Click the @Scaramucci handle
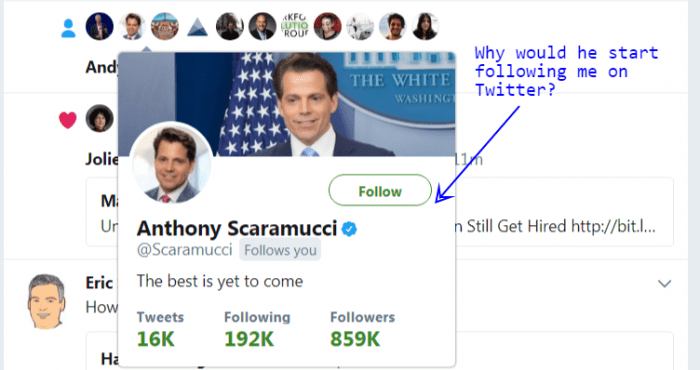Screen dimensions: 700x370 click(x=185, y=250)
